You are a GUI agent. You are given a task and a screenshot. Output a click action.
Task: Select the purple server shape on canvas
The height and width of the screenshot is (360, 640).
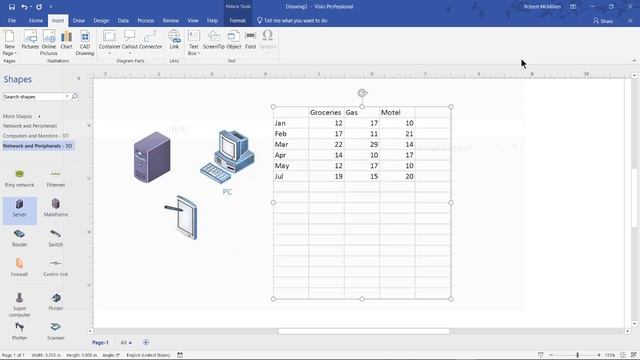click(x=152, y=157)
